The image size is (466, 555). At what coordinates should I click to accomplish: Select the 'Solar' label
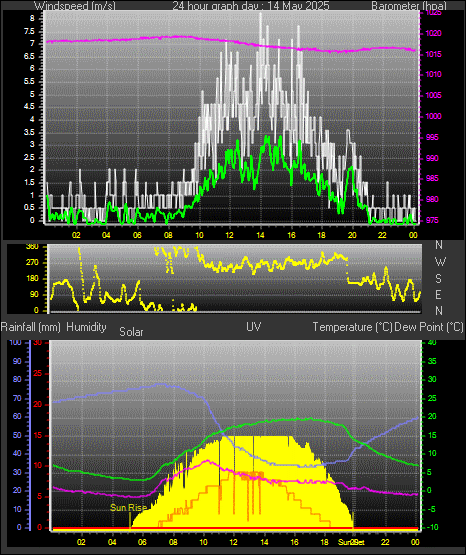point(131,332)
